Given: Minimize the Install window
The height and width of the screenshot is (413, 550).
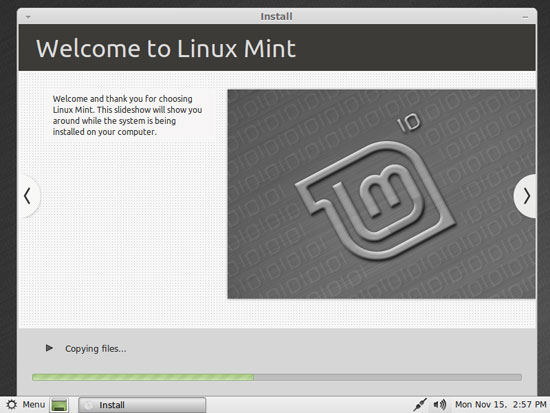Looking at the screenshot, I should click(525, 17).
